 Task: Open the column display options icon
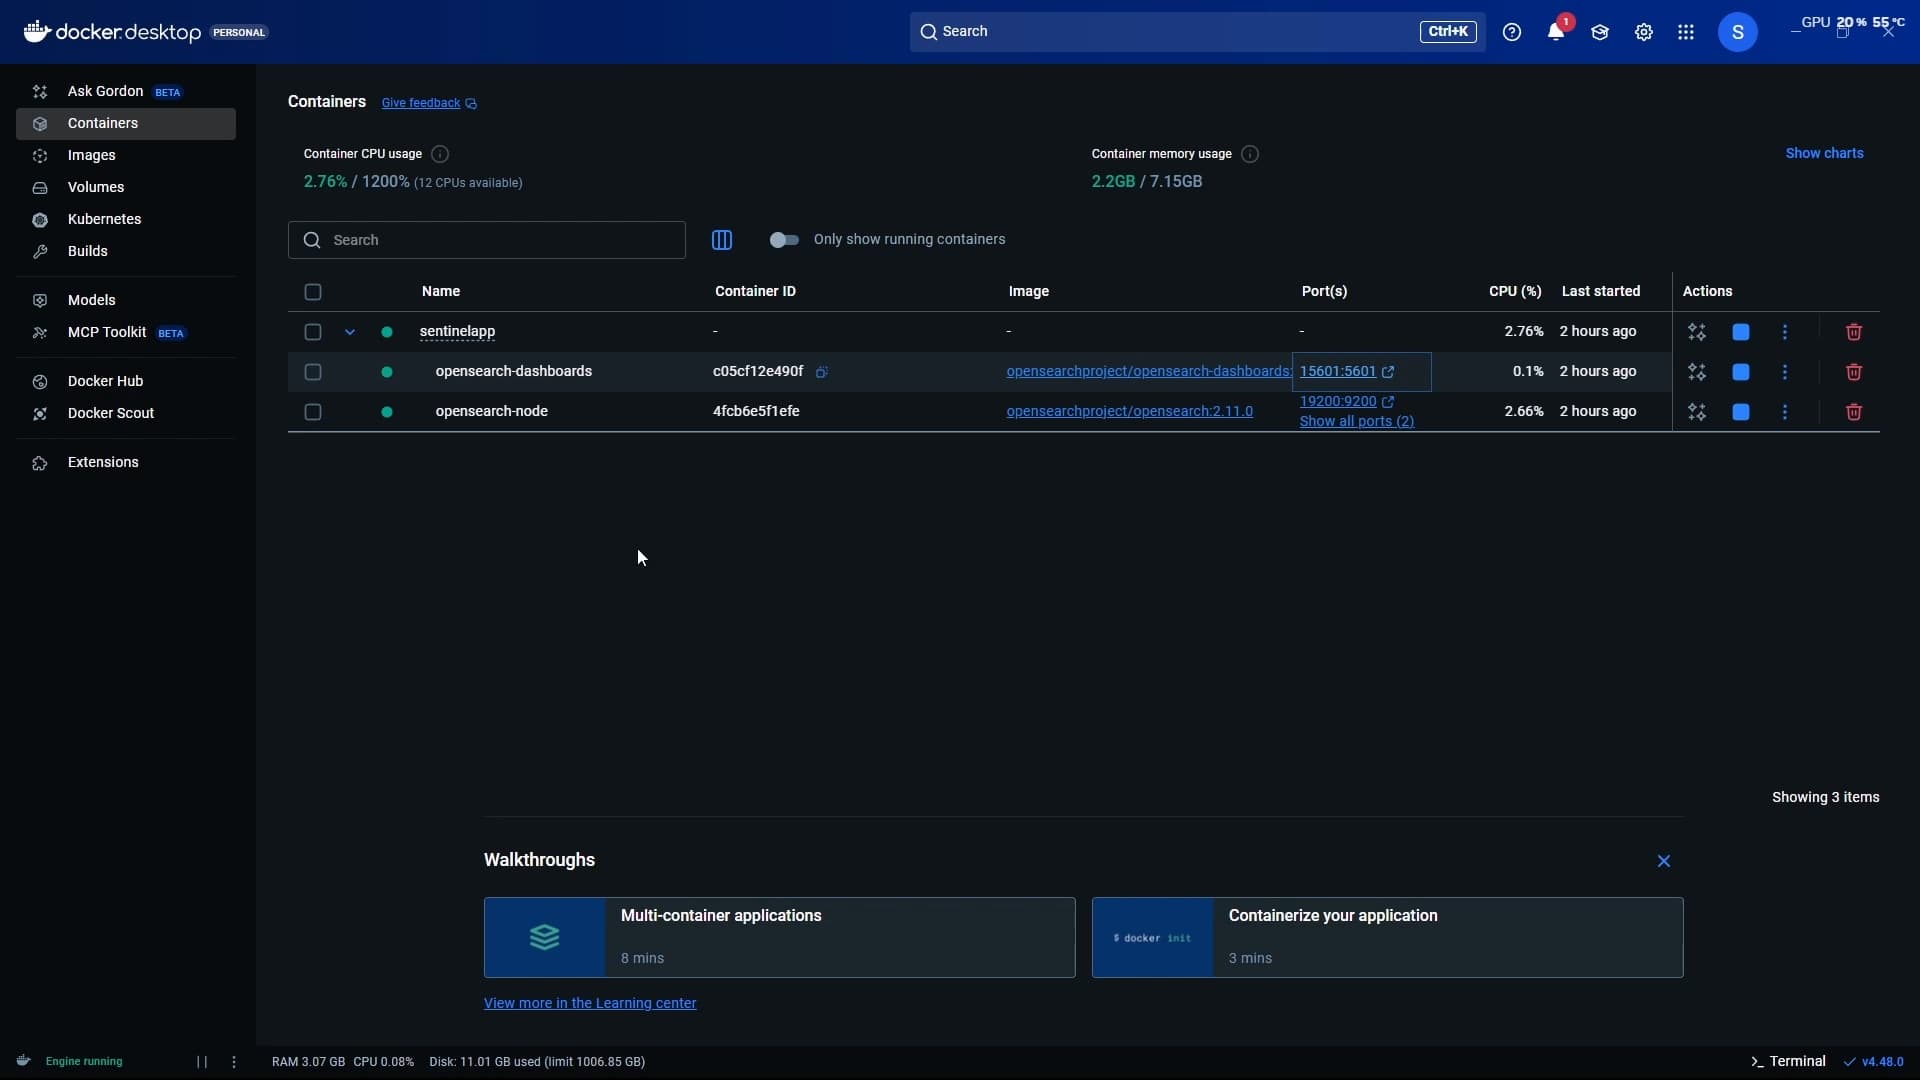pyautogui.click(x=722, y=240)
